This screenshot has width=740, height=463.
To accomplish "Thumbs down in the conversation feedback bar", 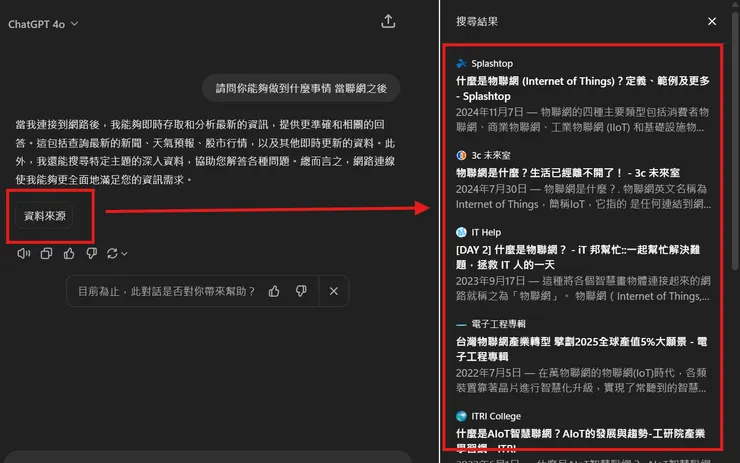I will 301,291.
